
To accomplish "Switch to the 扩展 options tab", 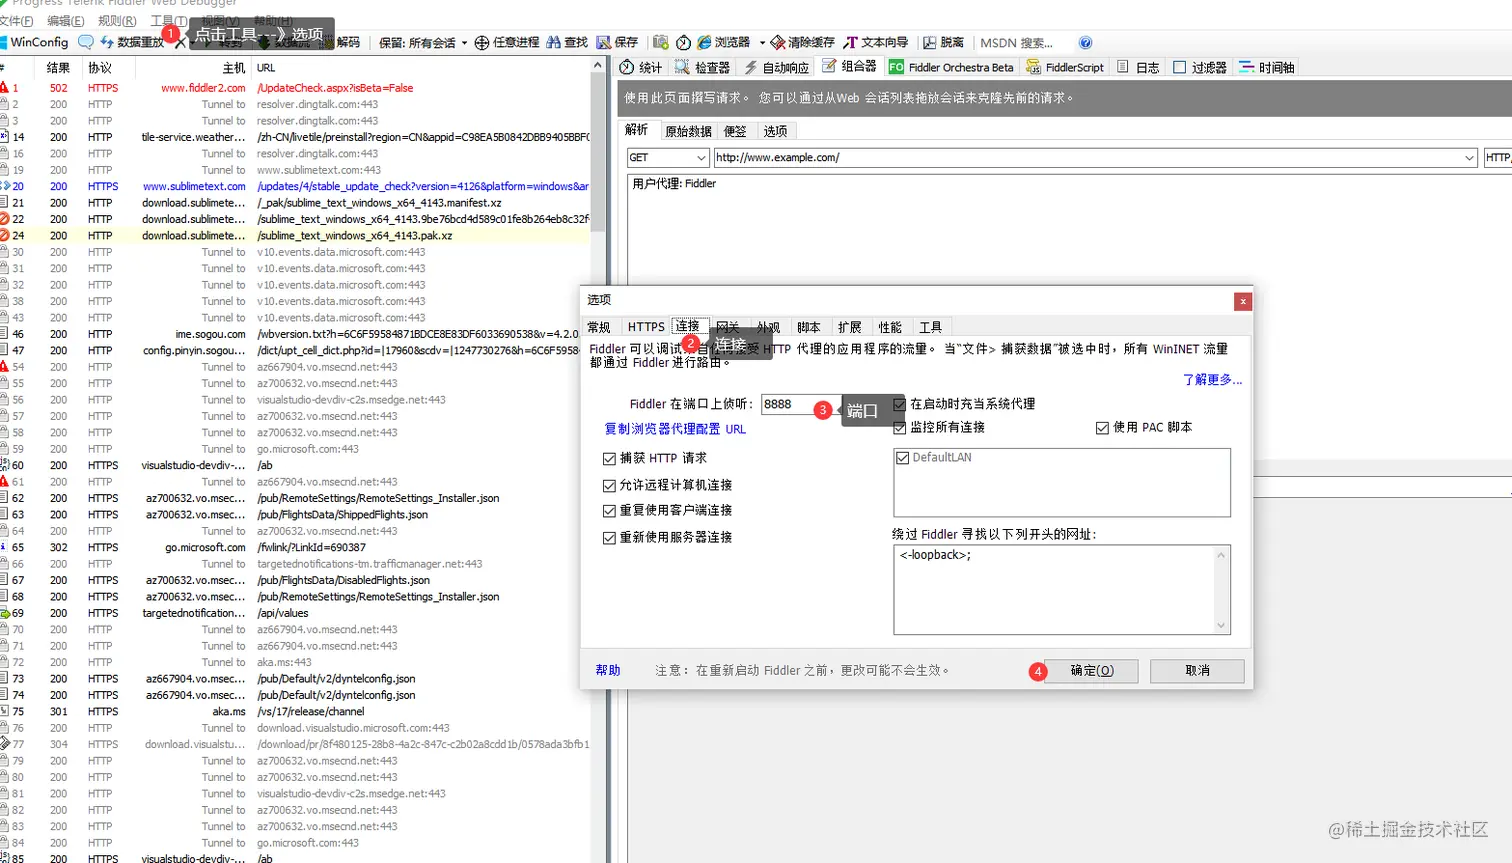I will pyautogui.click(x=850, y=327).
